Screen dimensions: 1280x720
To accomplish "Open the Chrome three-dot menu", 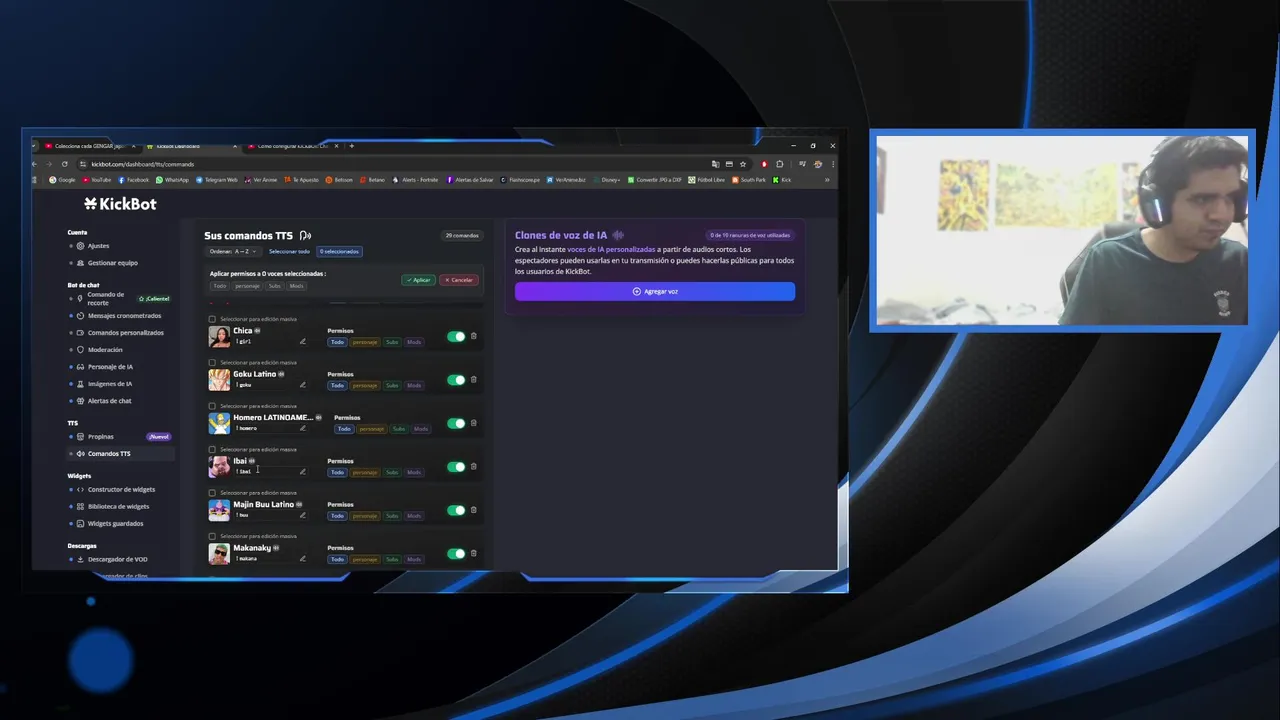I will point(832,164).
